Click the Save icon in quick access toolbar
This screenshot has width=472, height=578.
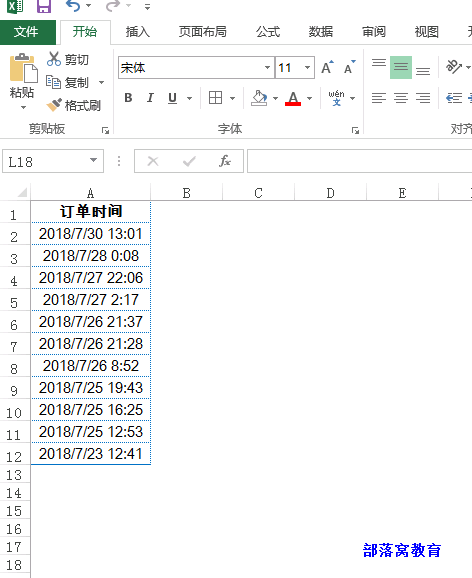[44, 6]
